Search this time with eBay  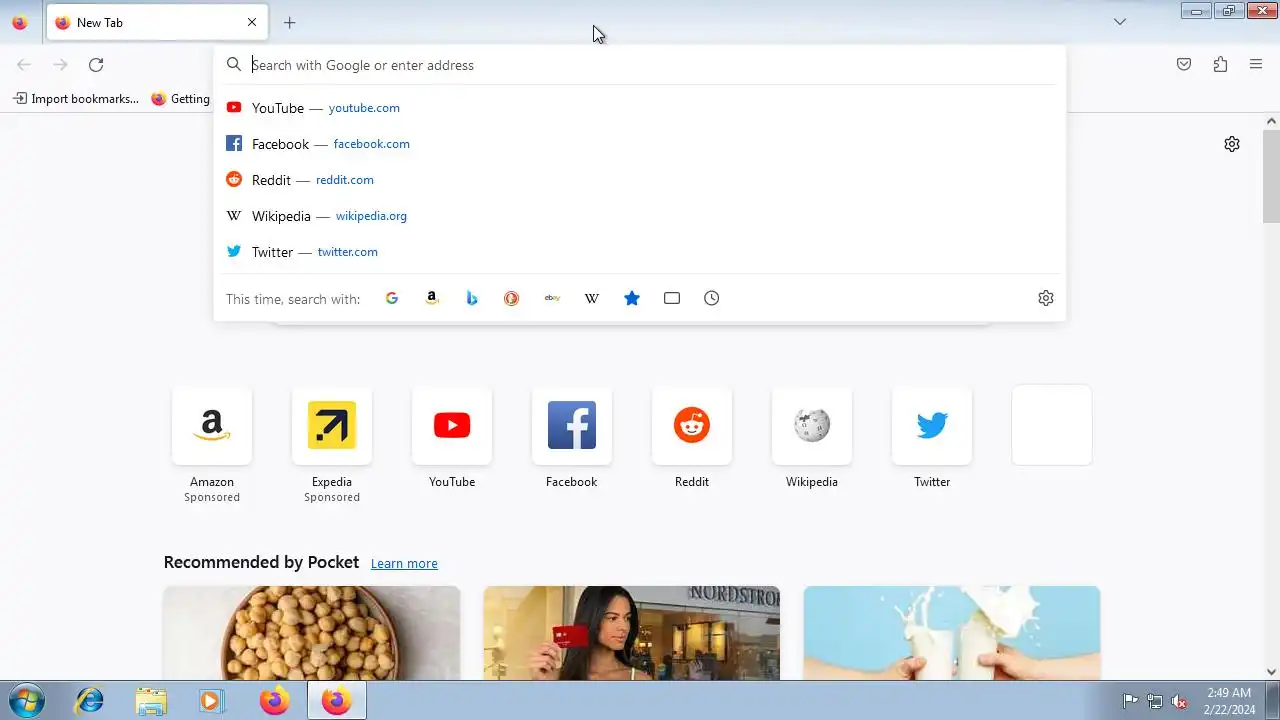click(x=552, y=298)
